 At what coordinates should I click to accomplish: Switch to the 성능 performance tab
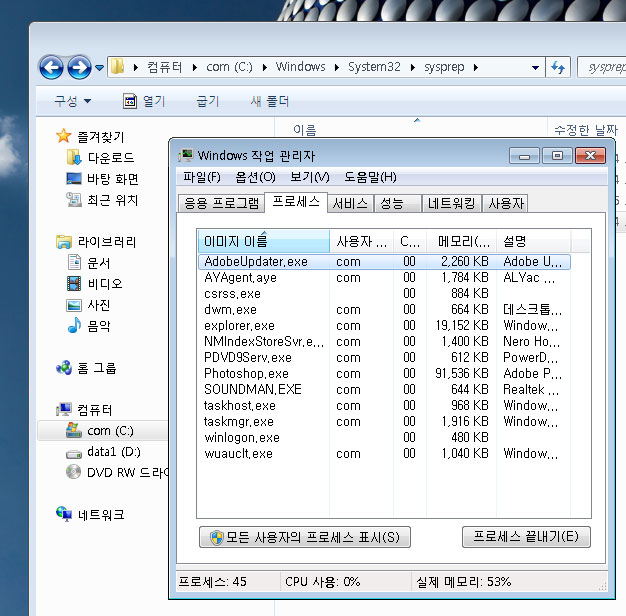pyautogui.click(x=398, y=204)
